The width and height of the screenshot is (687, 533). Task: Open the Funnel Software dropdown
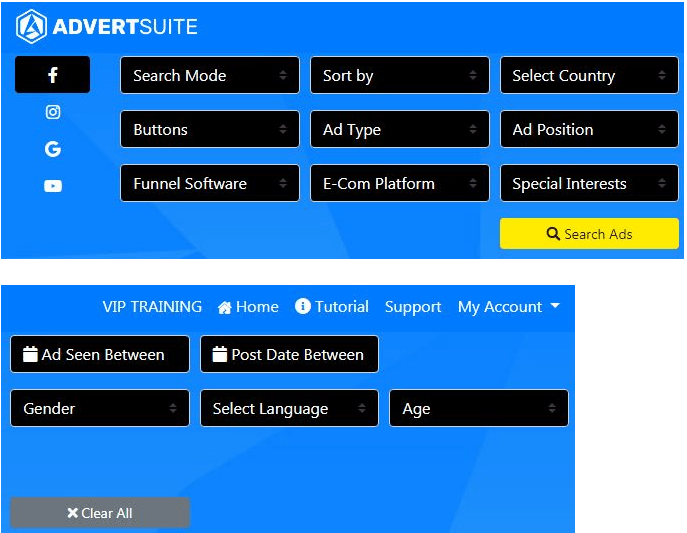210,183
